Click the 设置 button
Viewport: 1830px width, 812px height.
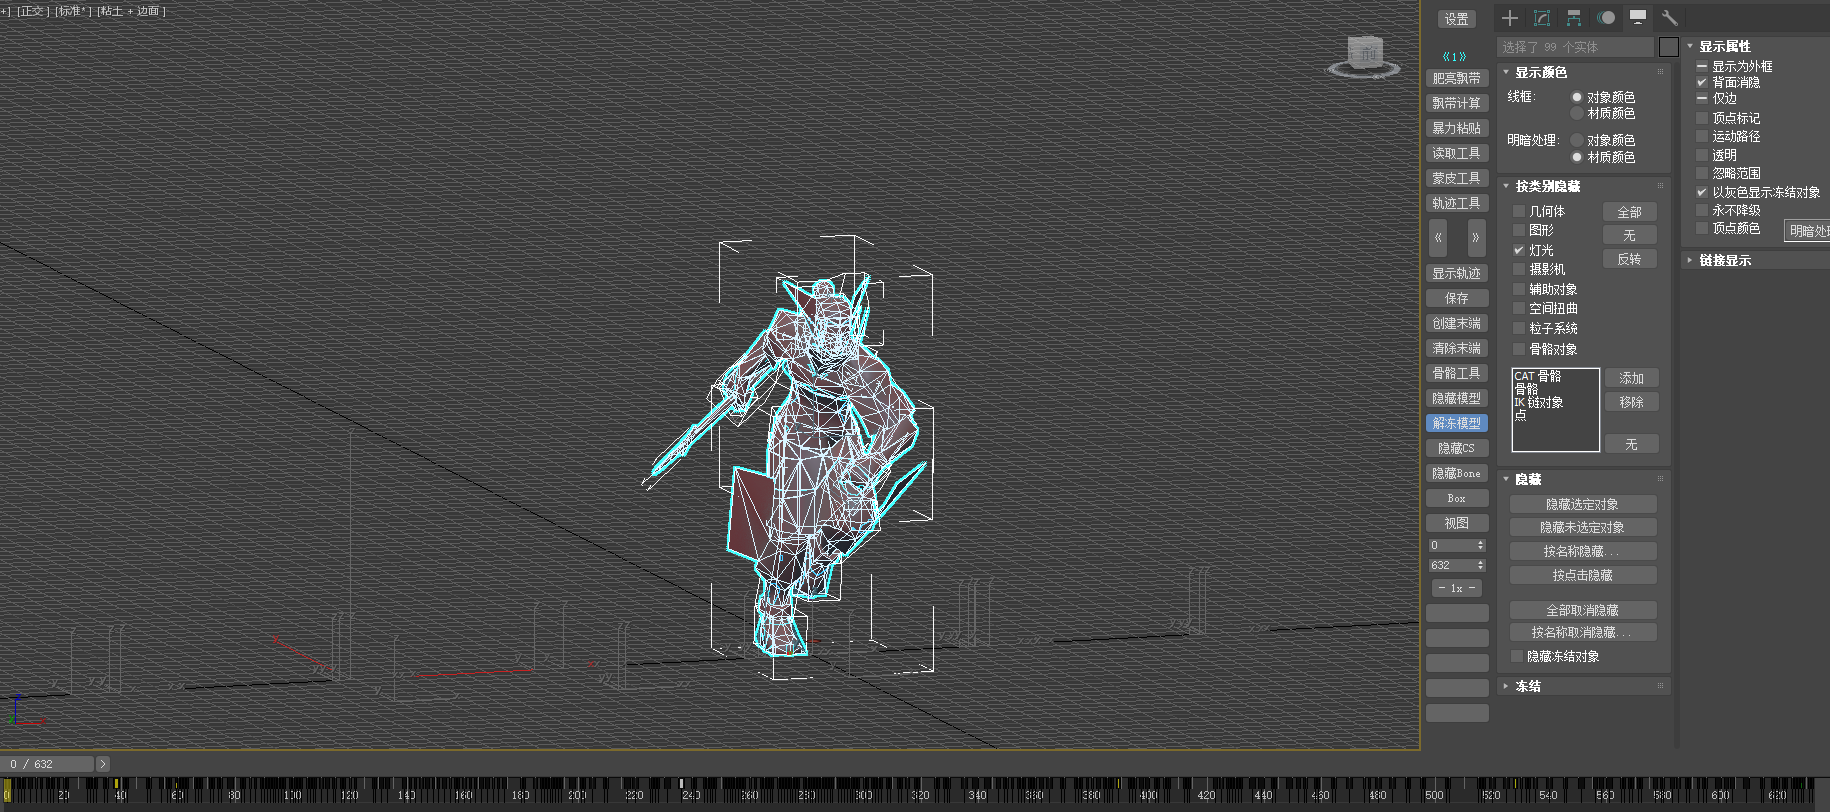tap(1457, 19)
